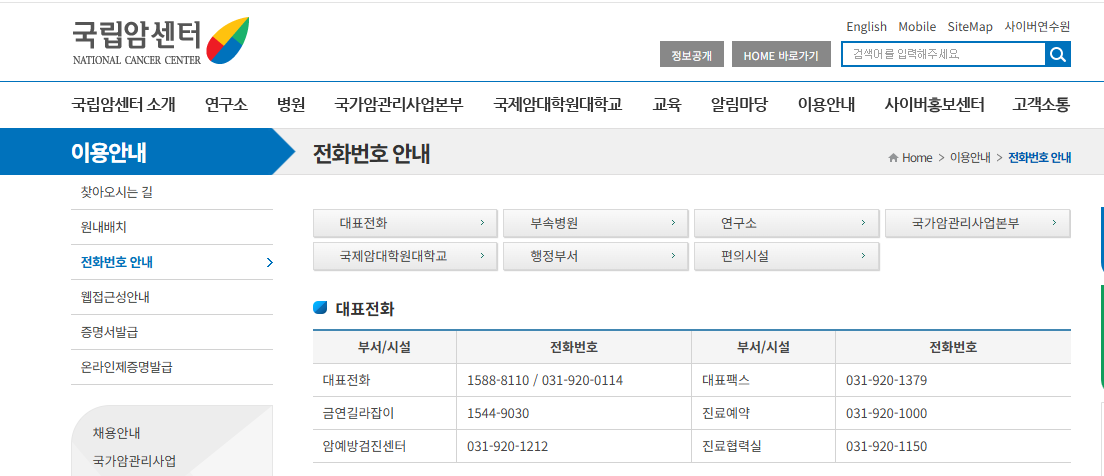Click the 진료협력실 table cell

coord(764,446)
